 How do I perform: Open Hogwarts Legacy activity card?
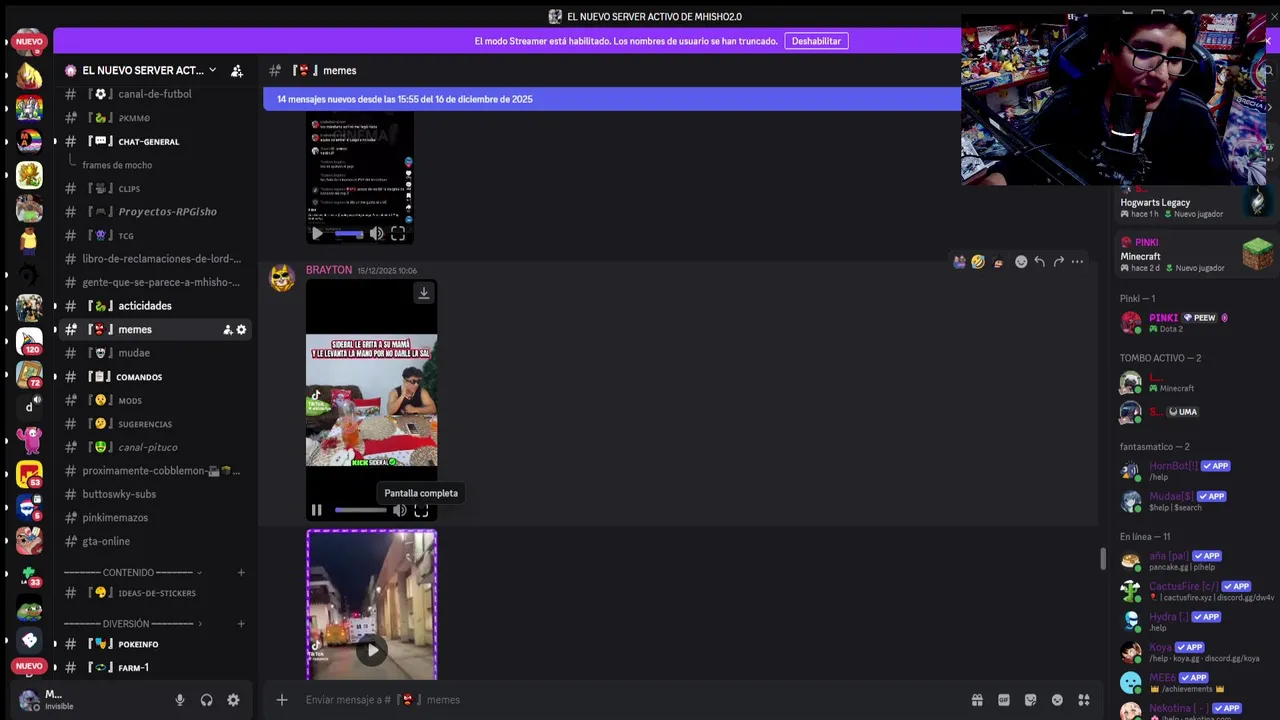(1193, 202)
